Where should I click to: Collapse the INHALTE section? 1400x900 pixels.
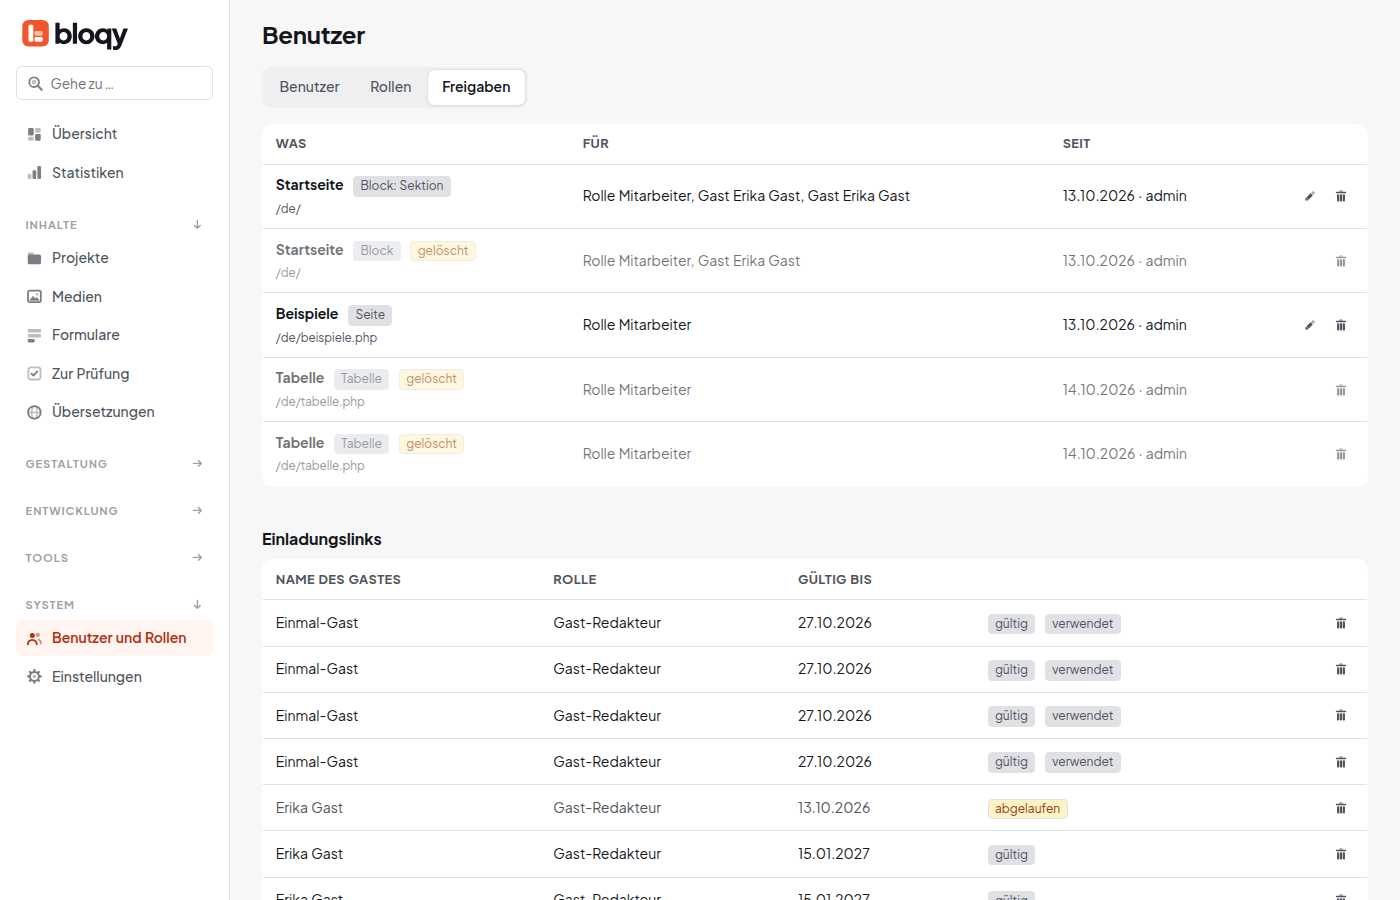(114, 225)
